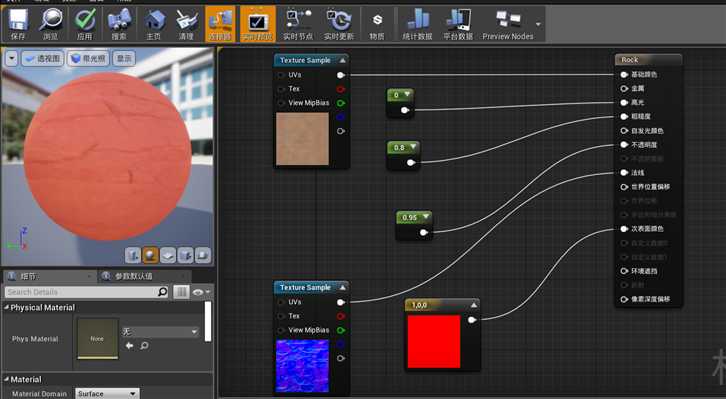726x399 pixels.
Task: Click the Details panel vertical scrollbar
Action: (208, 322)
